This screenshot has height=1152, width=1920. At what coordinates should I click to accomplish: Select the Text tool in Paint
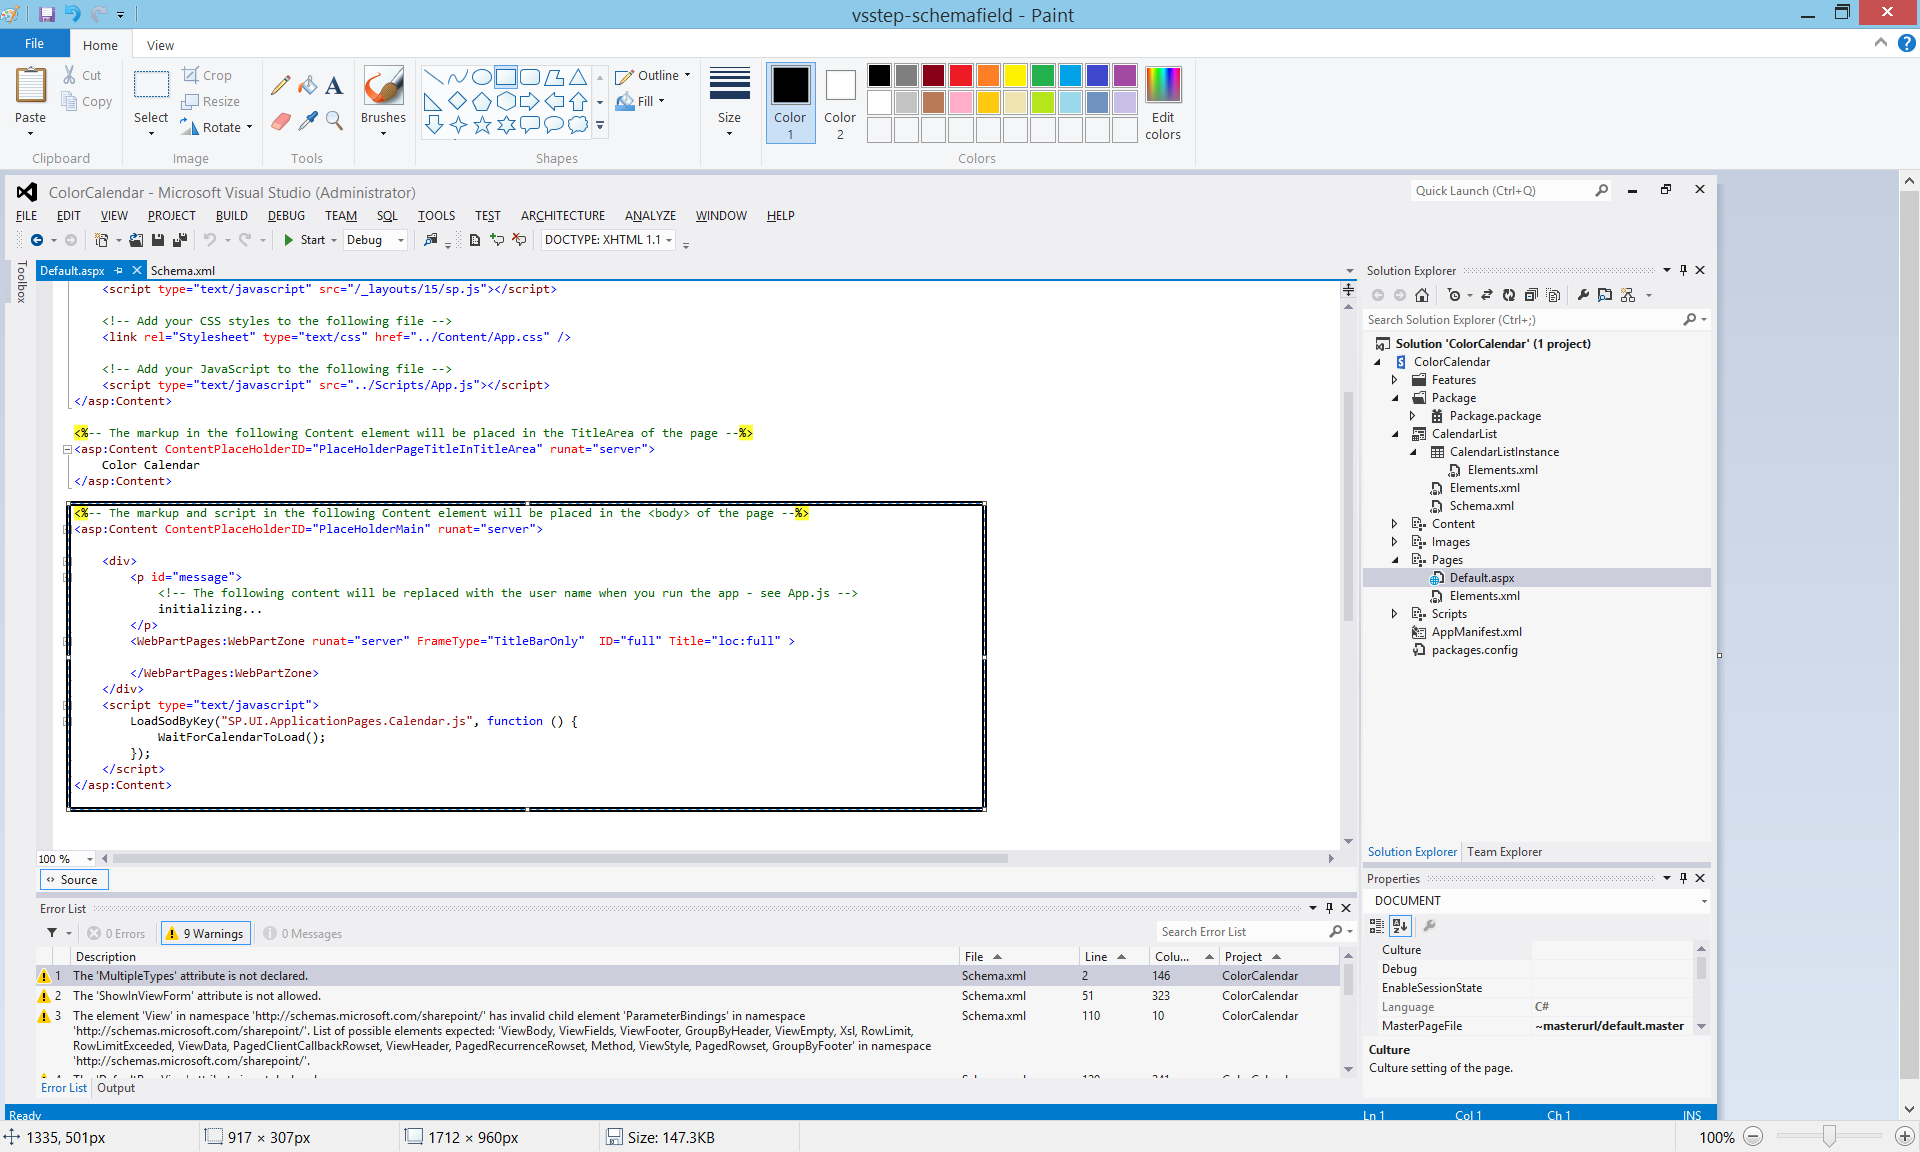coord(334,86)
